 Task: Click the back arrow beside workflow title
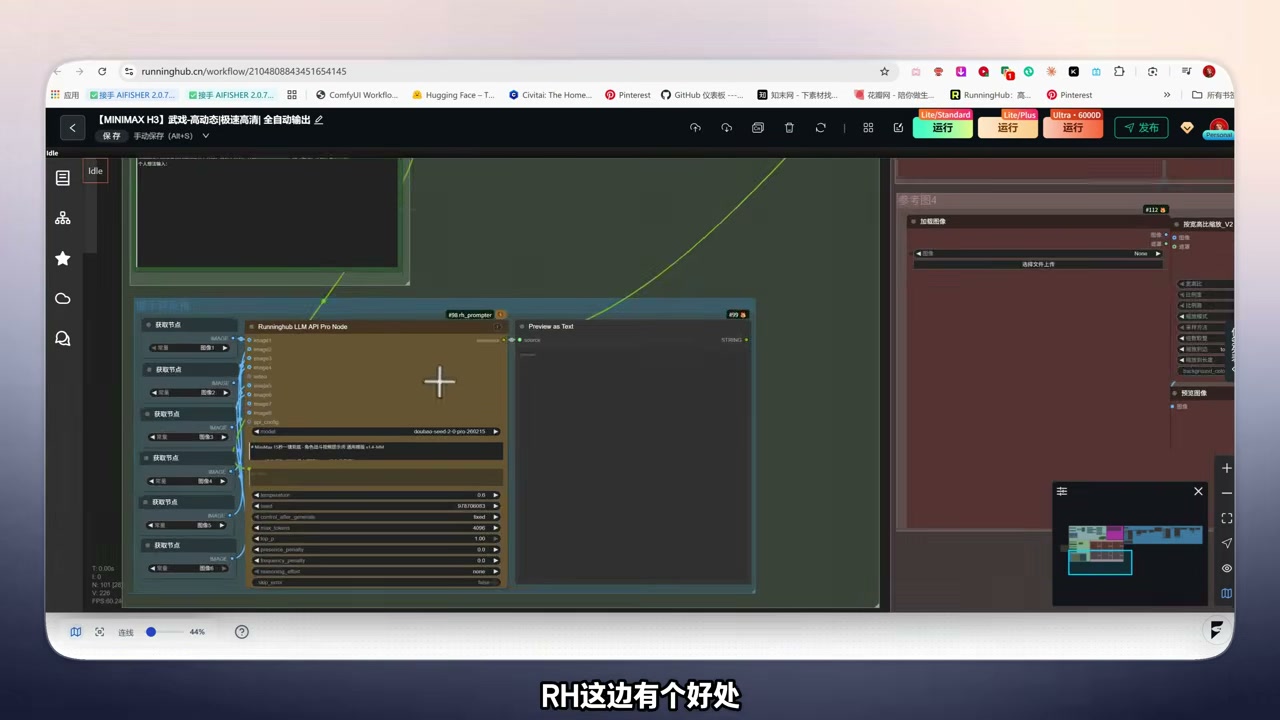tap(72, 127)
